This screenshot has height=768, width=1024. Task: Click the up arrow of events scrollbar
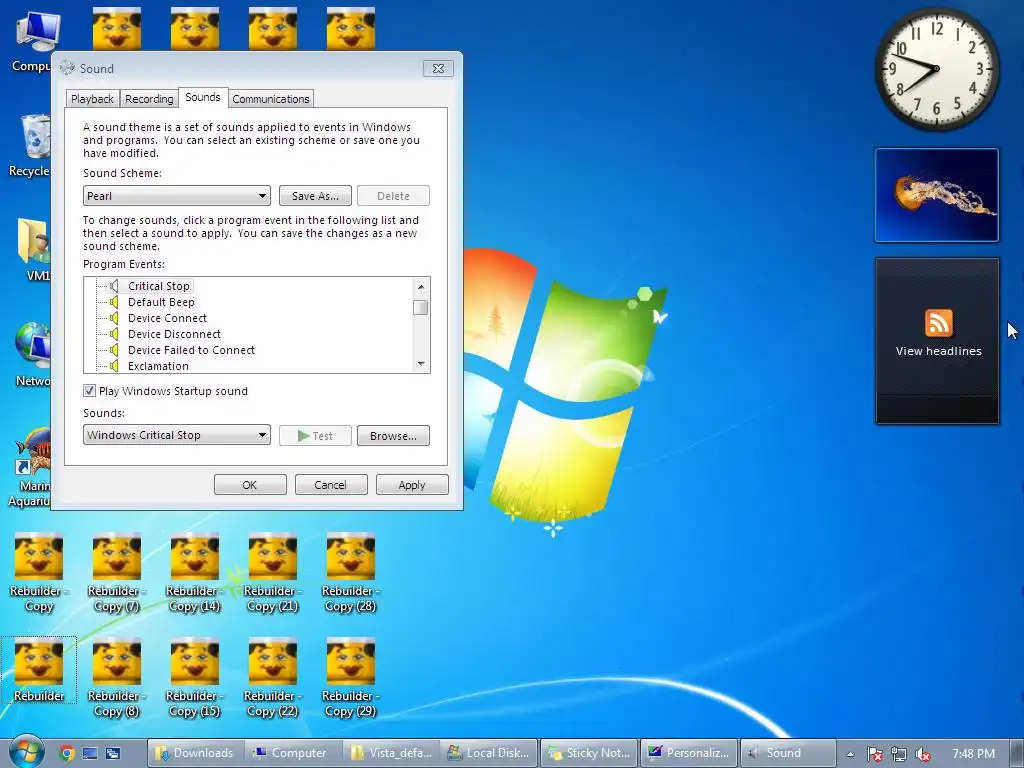[x=421, y=287]
